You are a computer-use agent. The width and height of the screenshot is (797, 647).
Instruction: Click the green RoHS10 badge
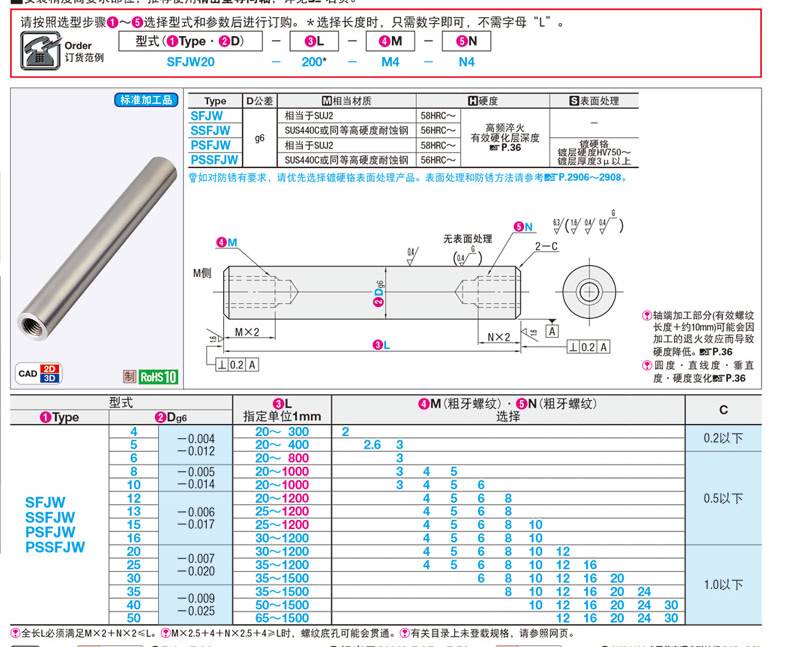tap(158, 376)
